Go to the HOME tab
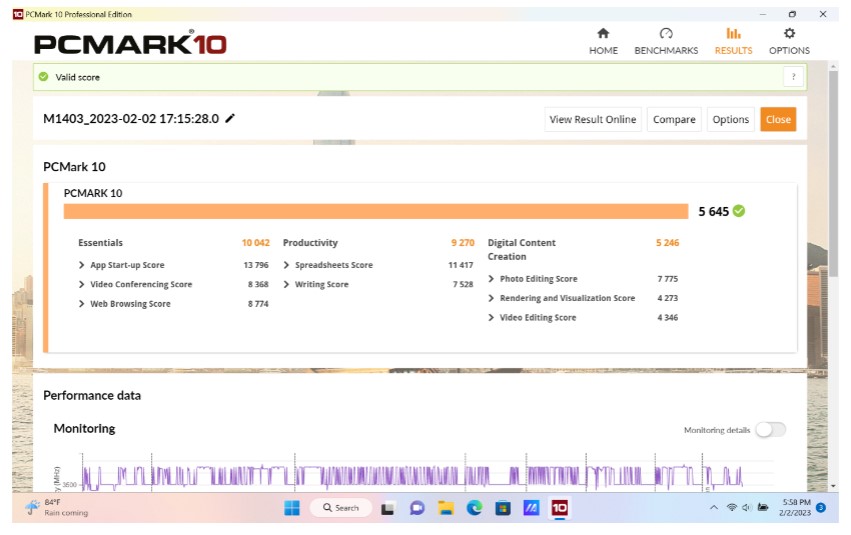The image size is (851, 535). (603, 42)
